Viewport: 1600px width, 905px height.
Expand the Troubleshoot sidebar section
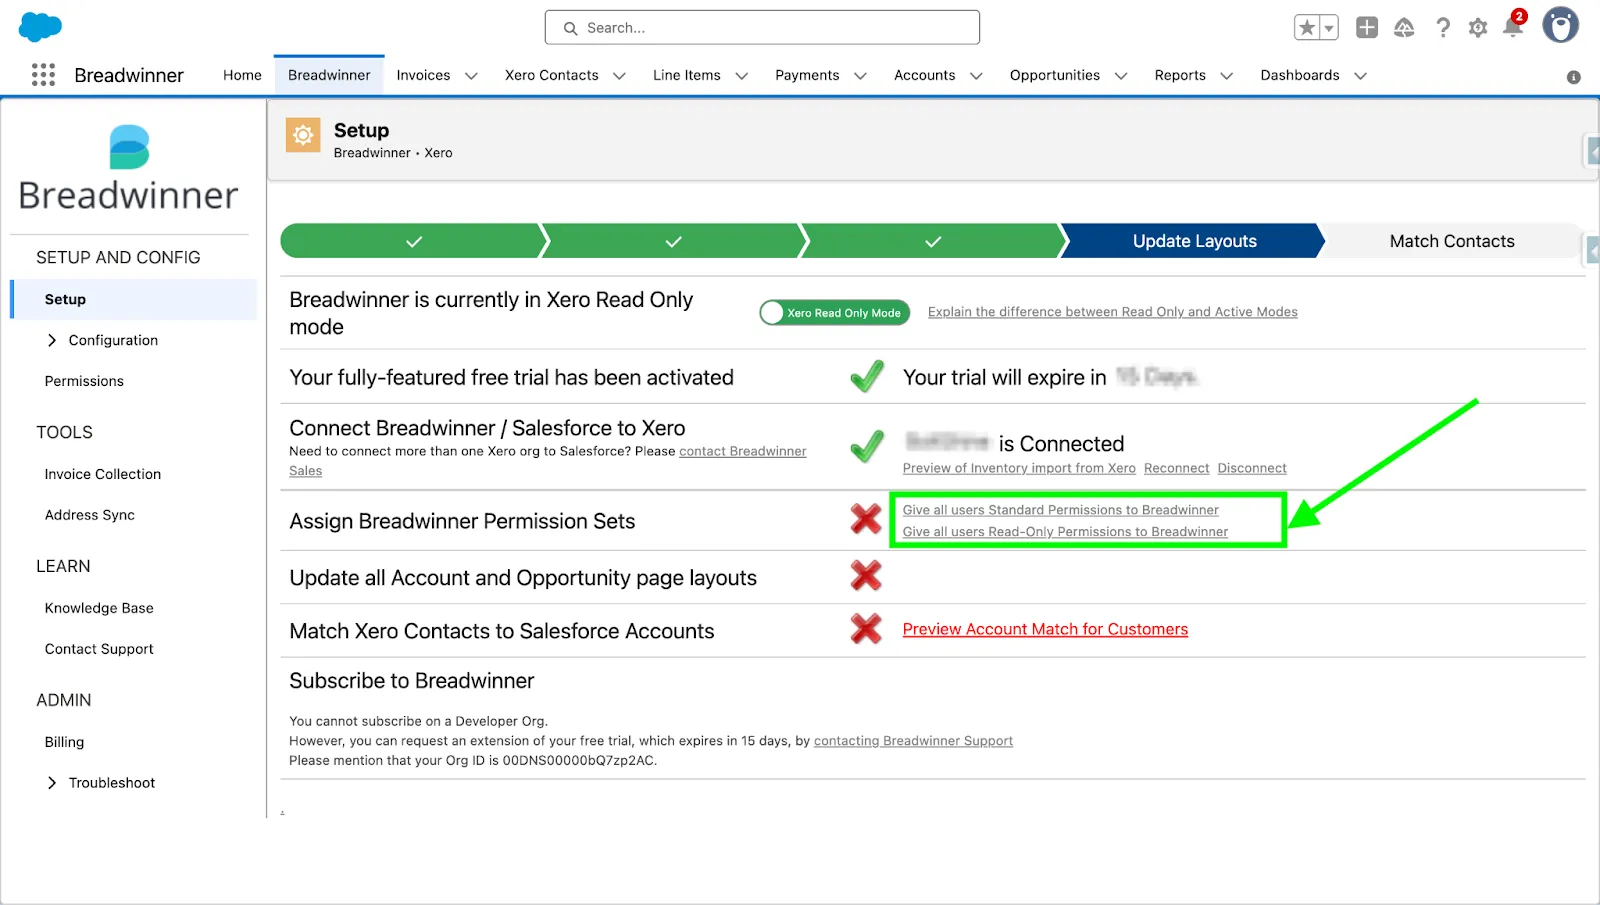tap(52, 783)
